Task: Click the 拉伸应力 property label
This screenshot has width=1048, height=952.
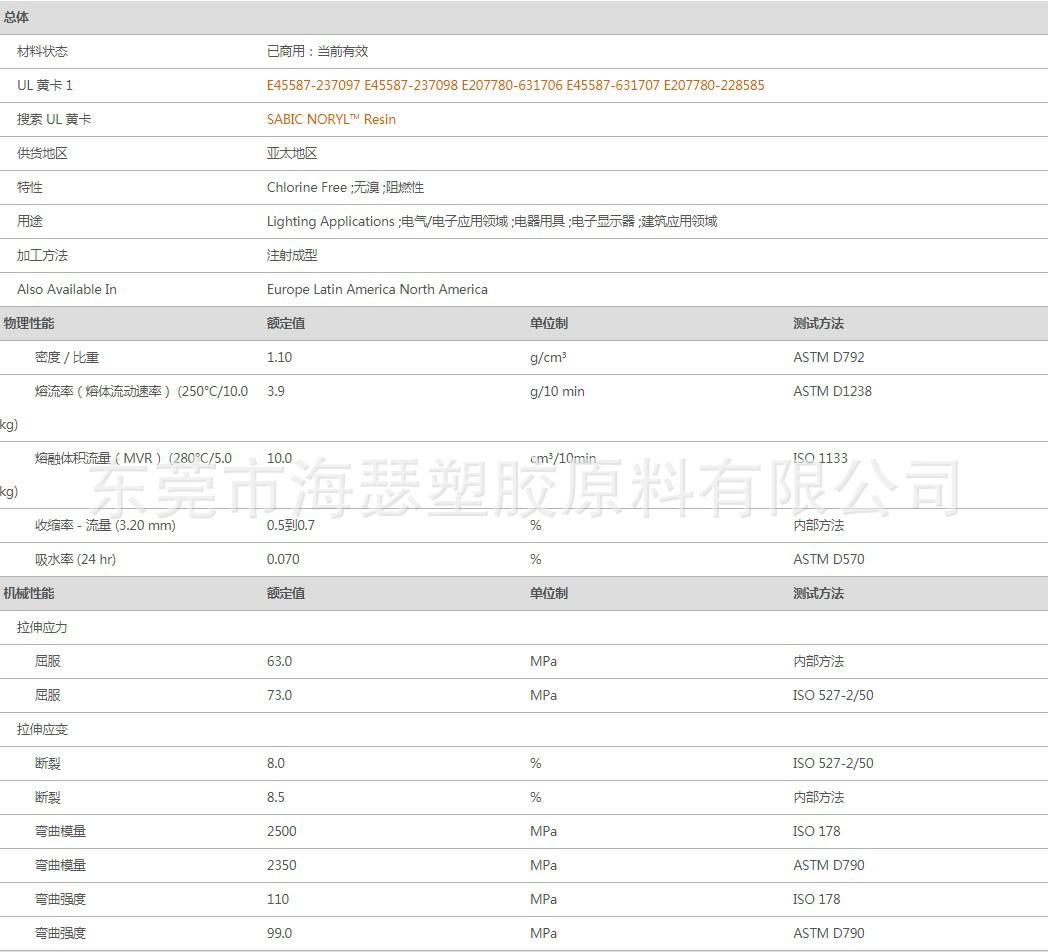Action: [43, 628]
